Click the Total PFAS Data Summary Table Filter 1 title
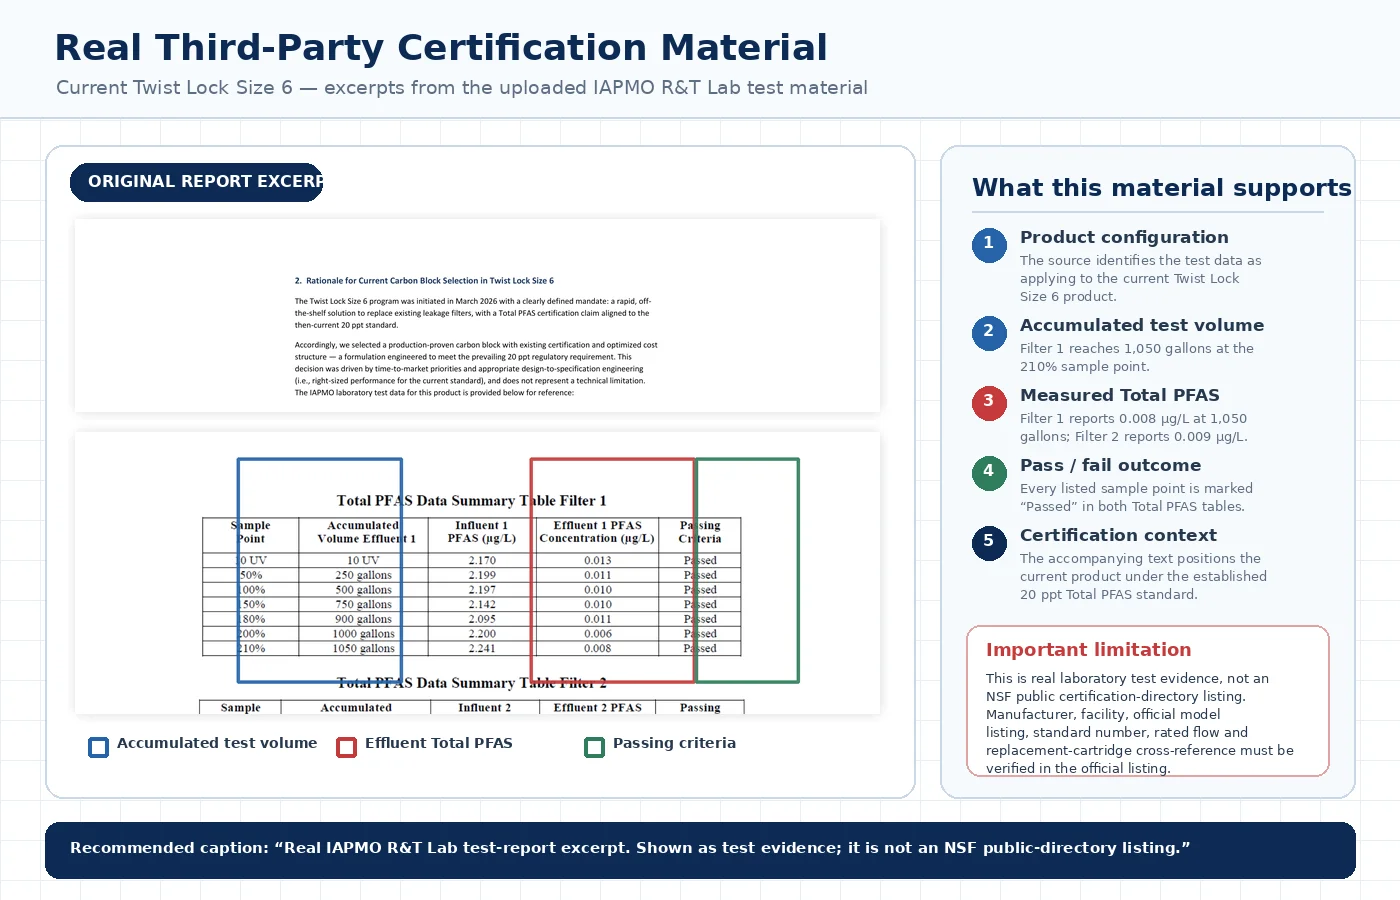The height and width of the screenshot is (900, 1400). coord(471,500)
